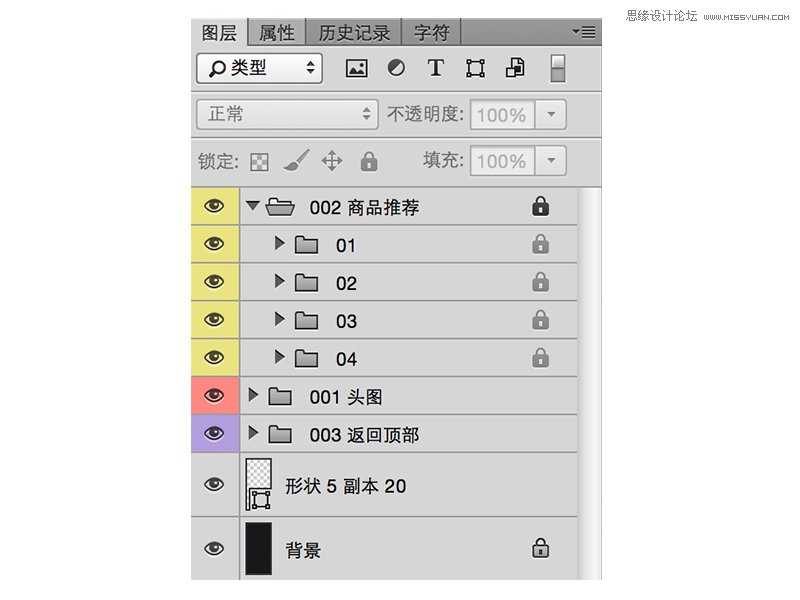
Task: Expand folder 02 disclosure triangle
Action: [x=279, y=281]
